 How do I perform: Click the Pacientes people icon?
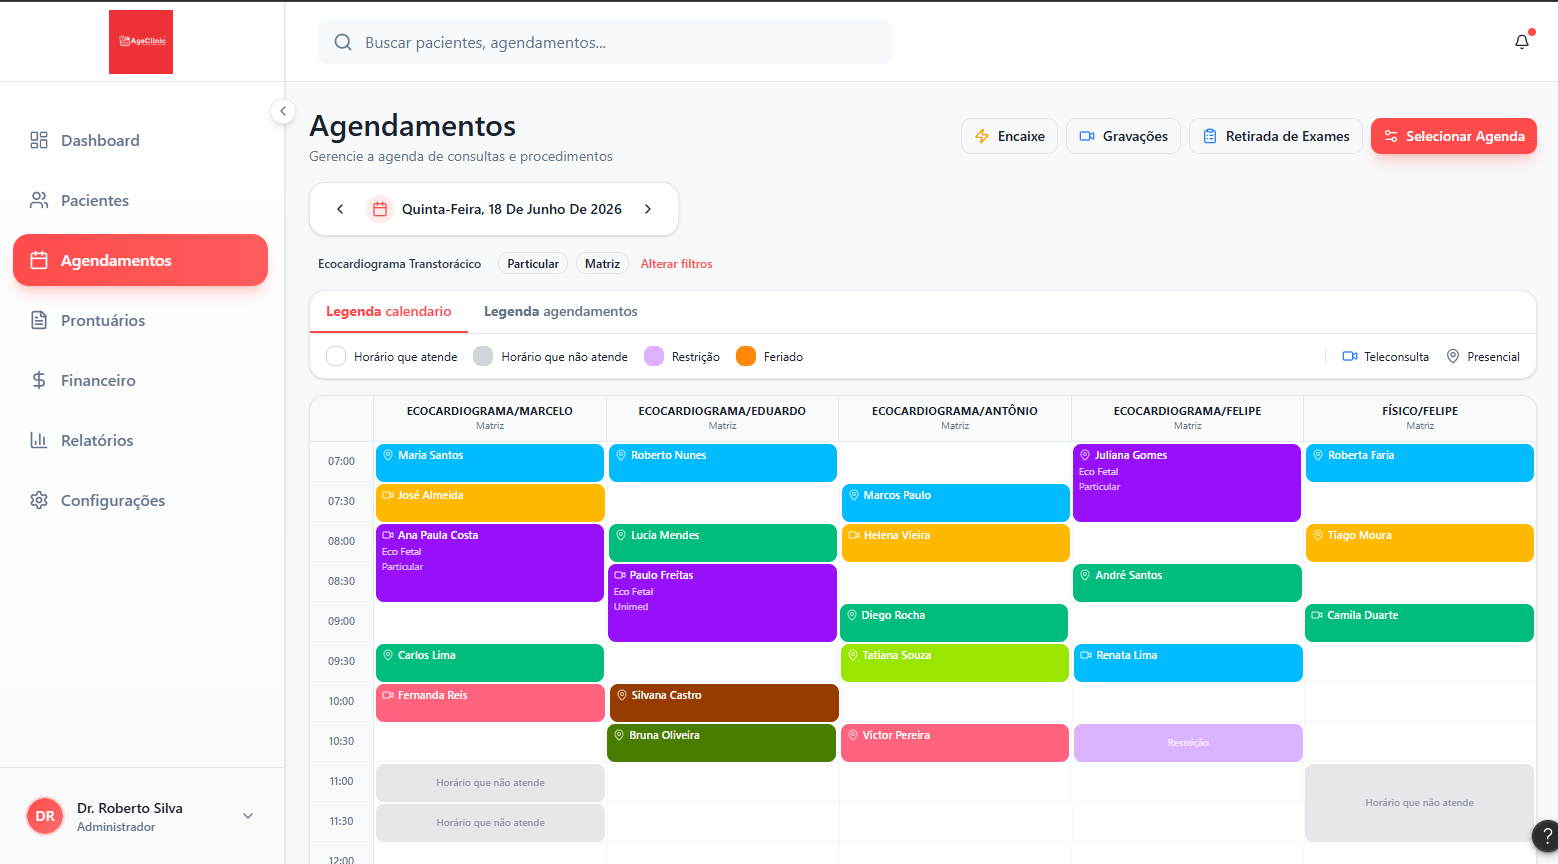(39, 200)
